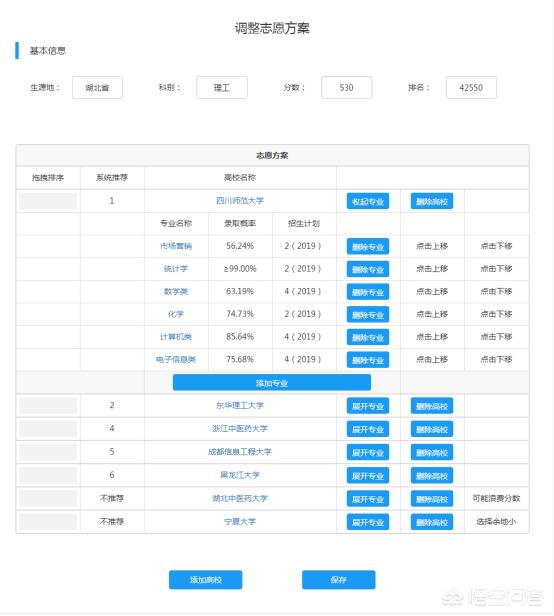Open the 电子信息类 major link
Image resolution: width=554 pixels, height=616 pixels.
[176, 359]
